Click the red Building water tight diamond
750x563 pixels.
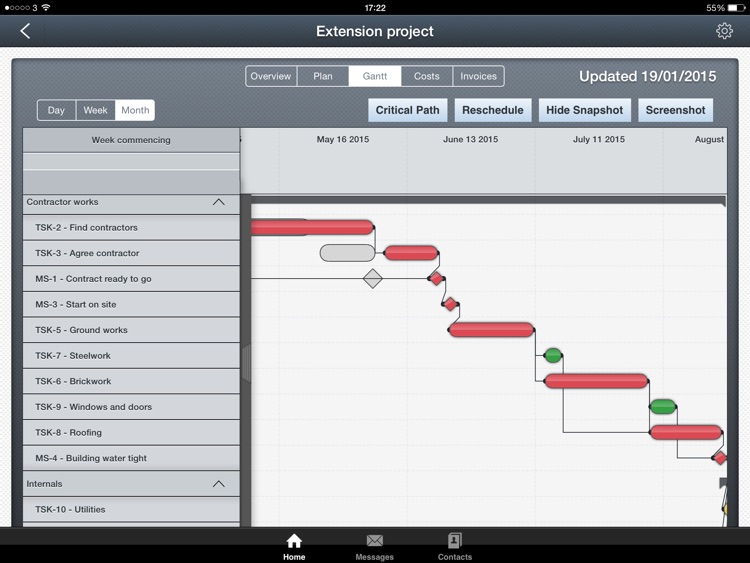(720, 458)
